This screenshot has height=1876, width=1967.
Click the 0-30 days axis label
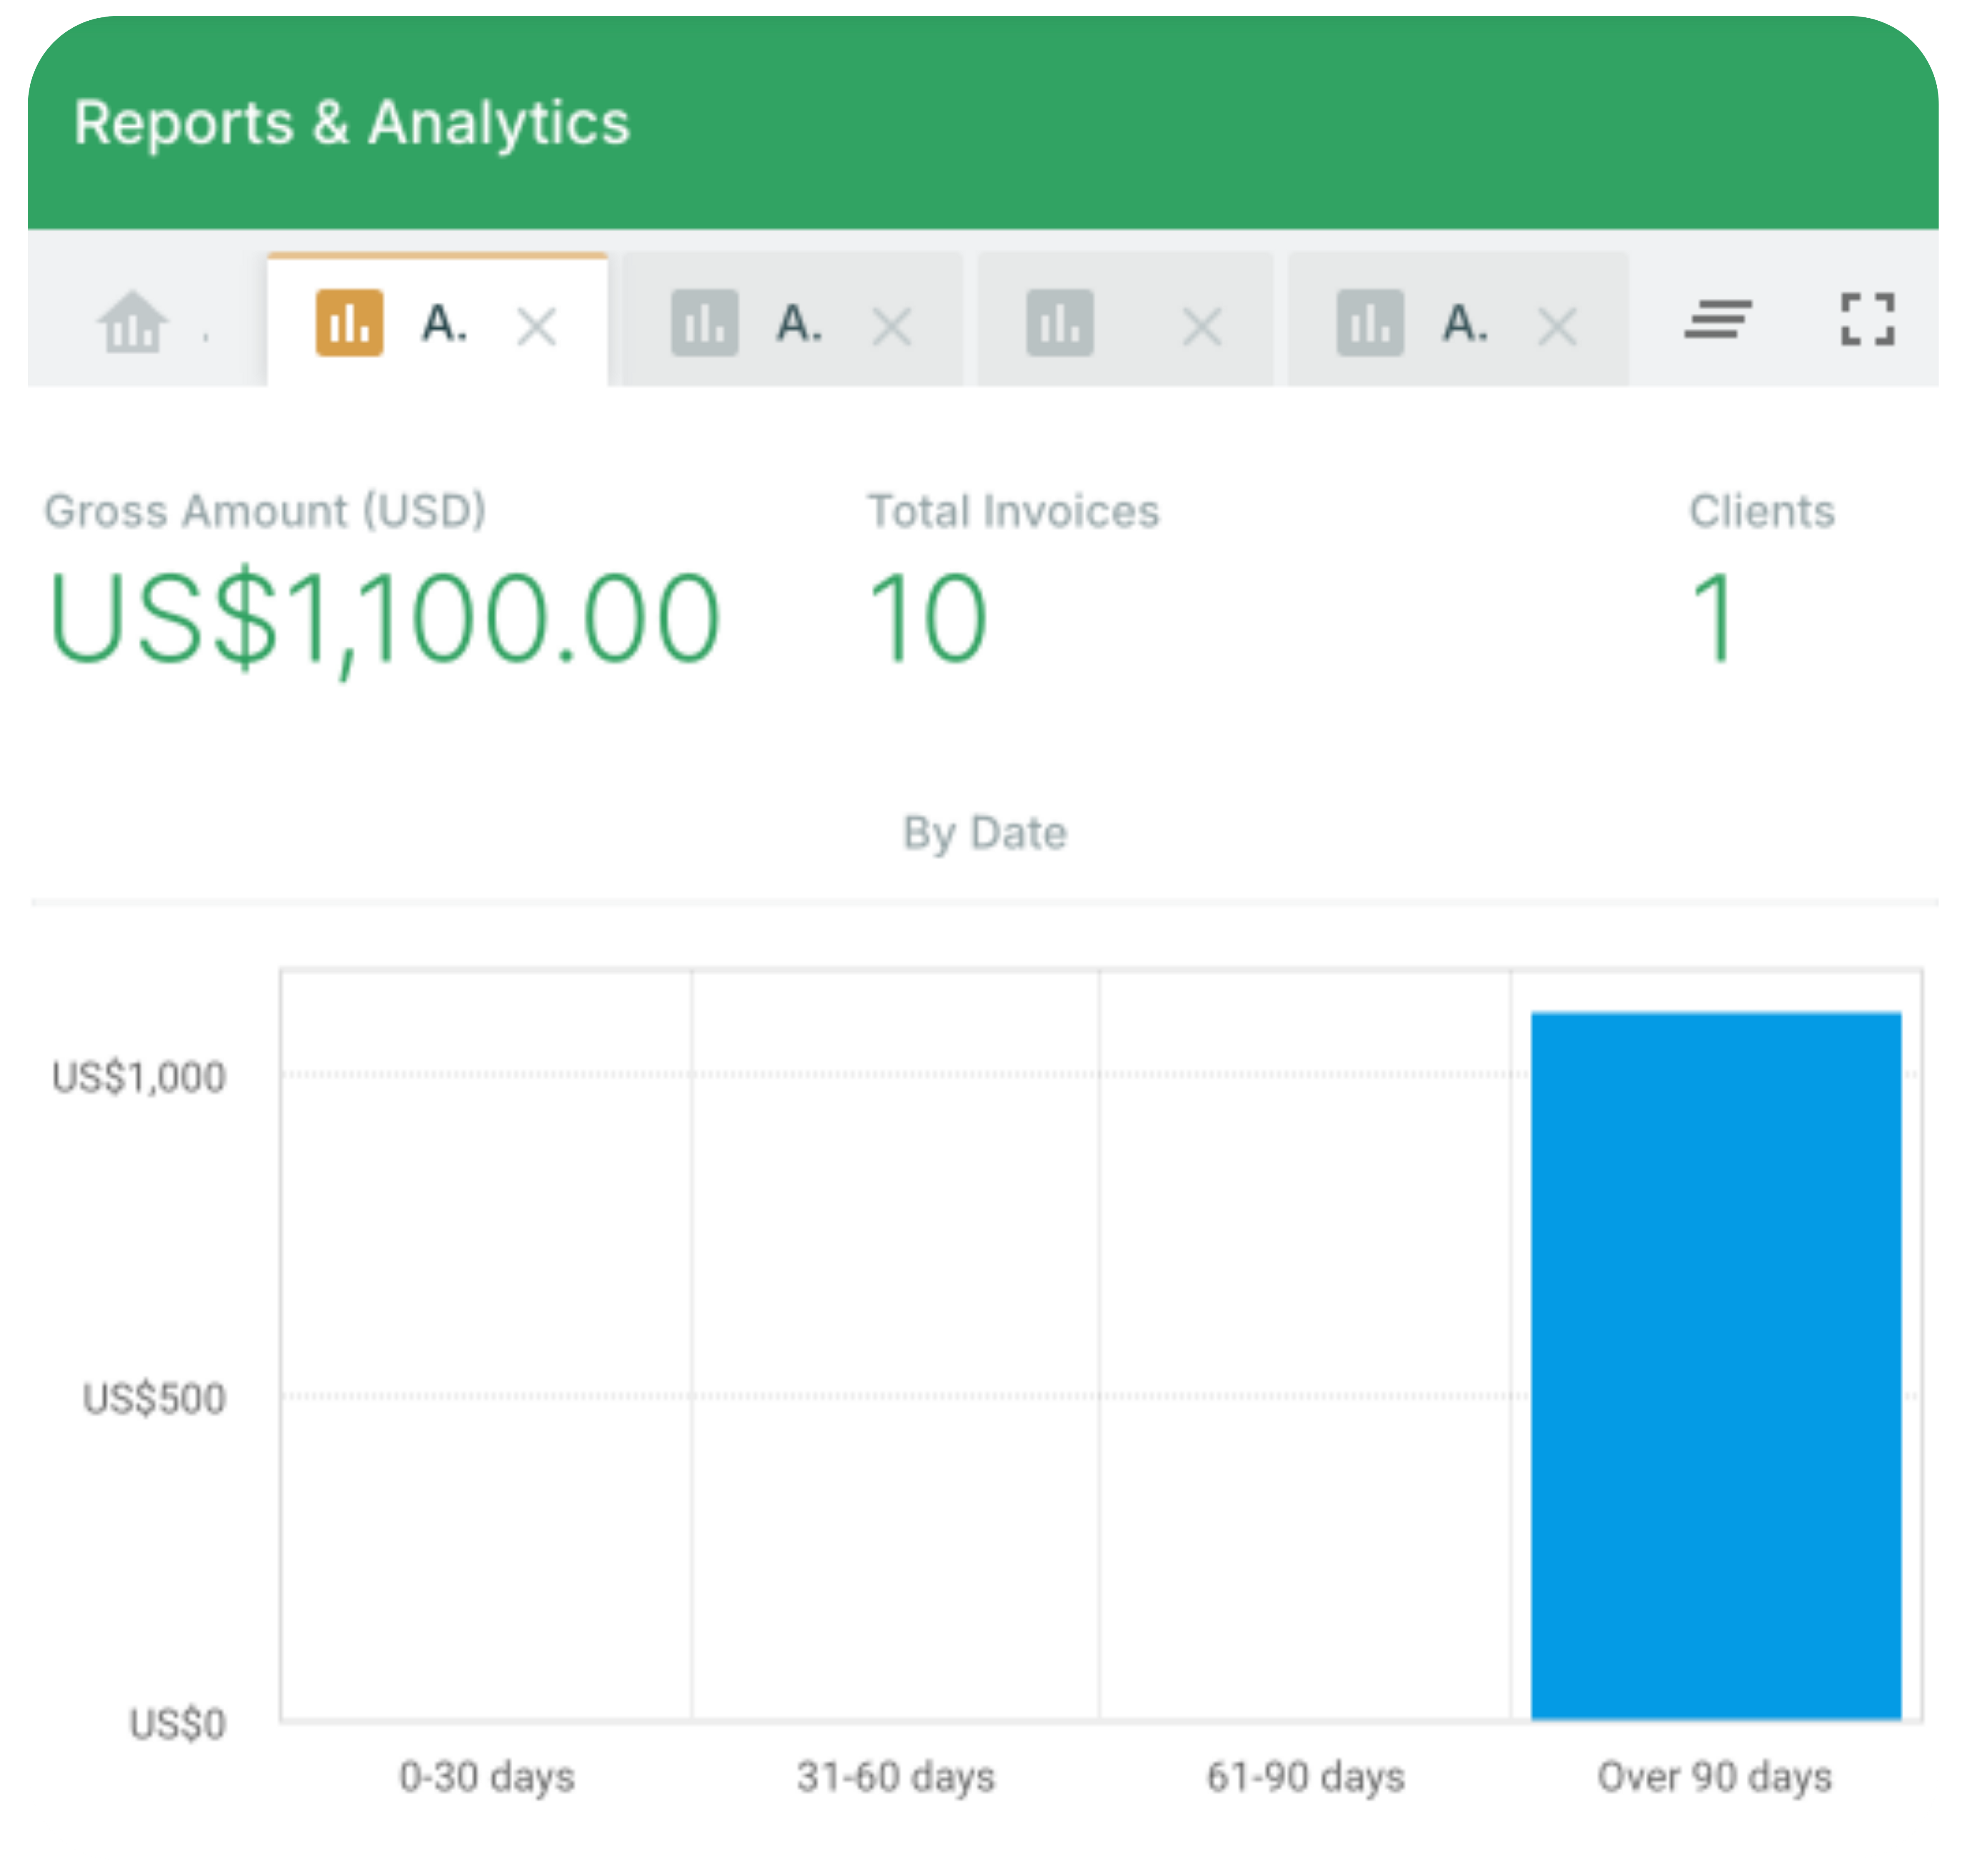point(487,1777)
